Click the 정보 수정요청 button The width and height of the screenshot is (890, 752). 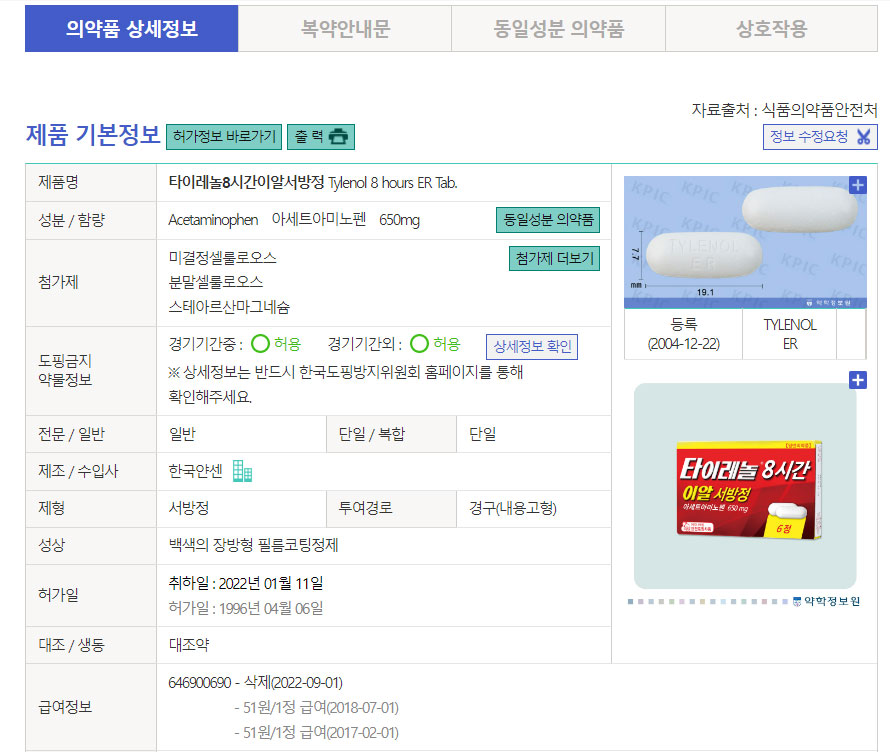[820, 137]
